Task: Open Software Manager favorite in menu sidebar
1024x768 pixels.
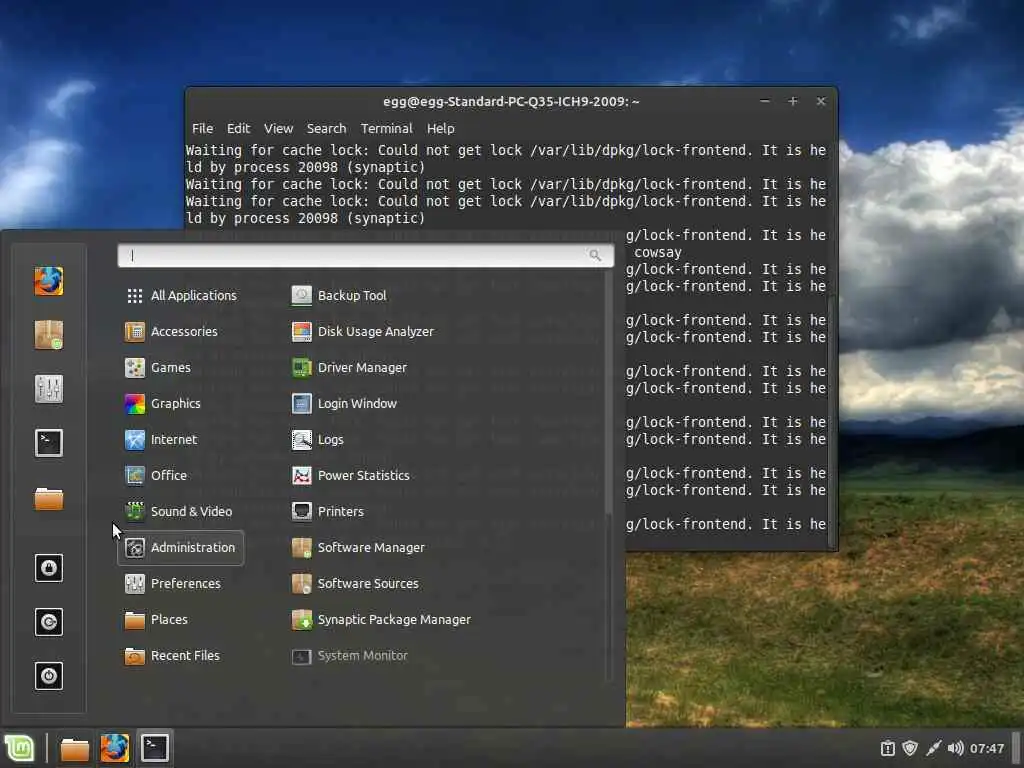Action: [49, 335]
